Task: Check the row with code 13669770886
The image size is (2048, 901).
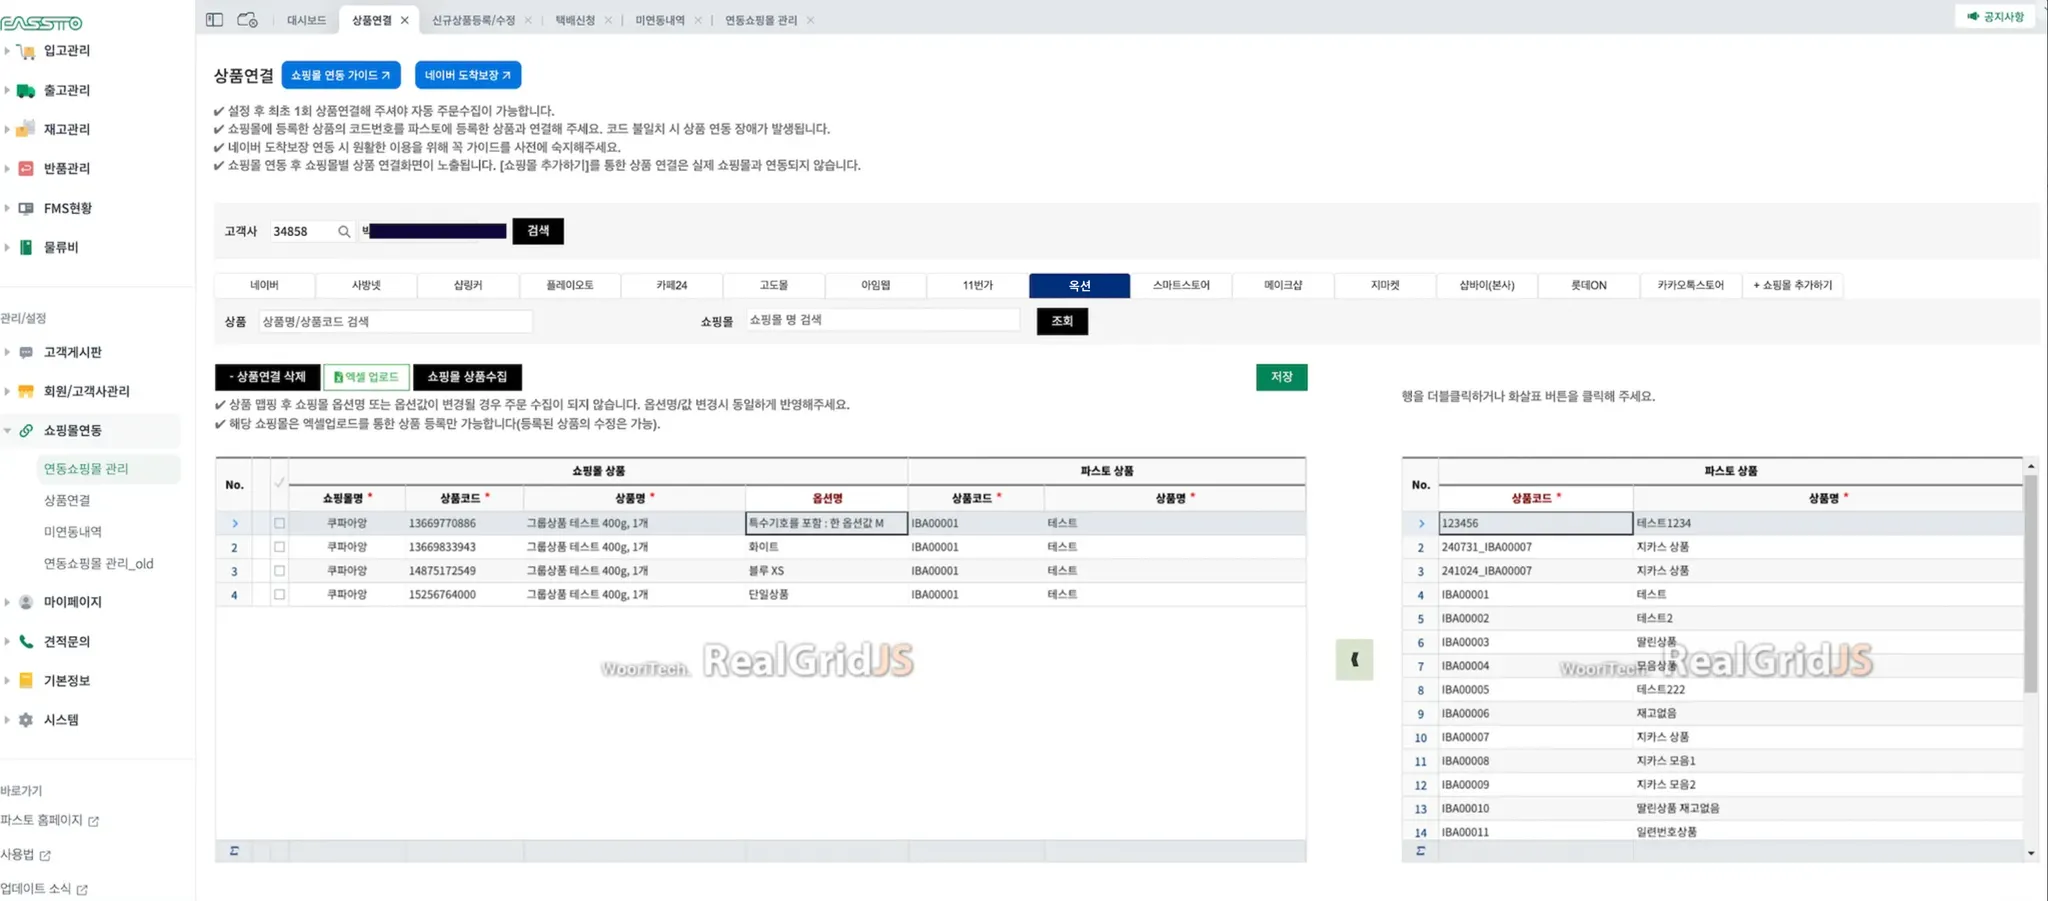Action: 279,523
